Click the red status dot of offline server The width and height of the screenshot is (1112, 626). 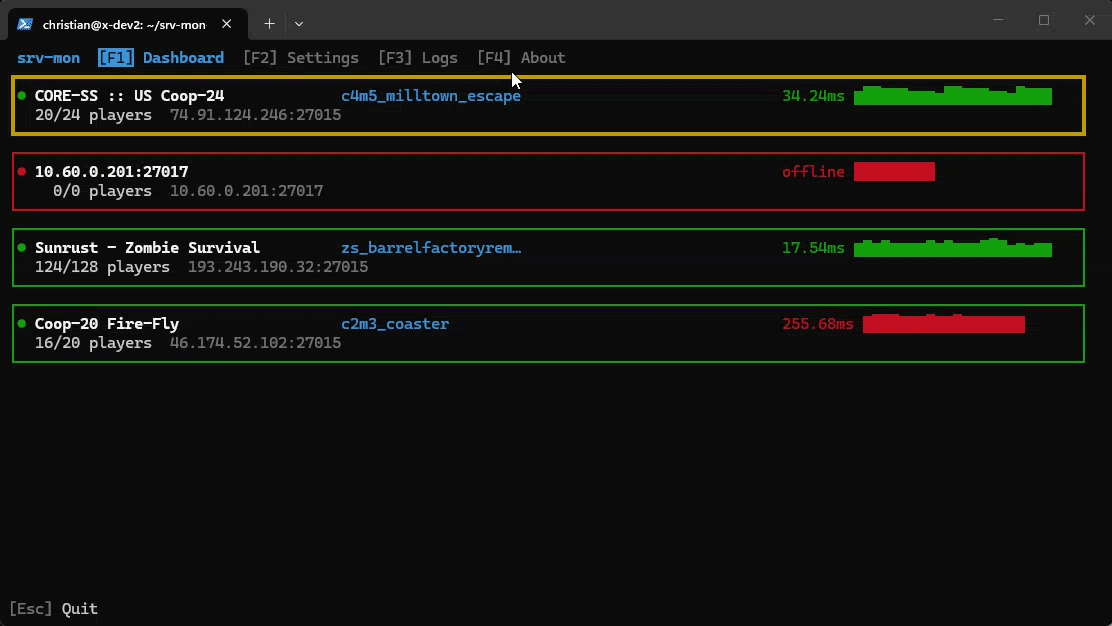[22, 172]
